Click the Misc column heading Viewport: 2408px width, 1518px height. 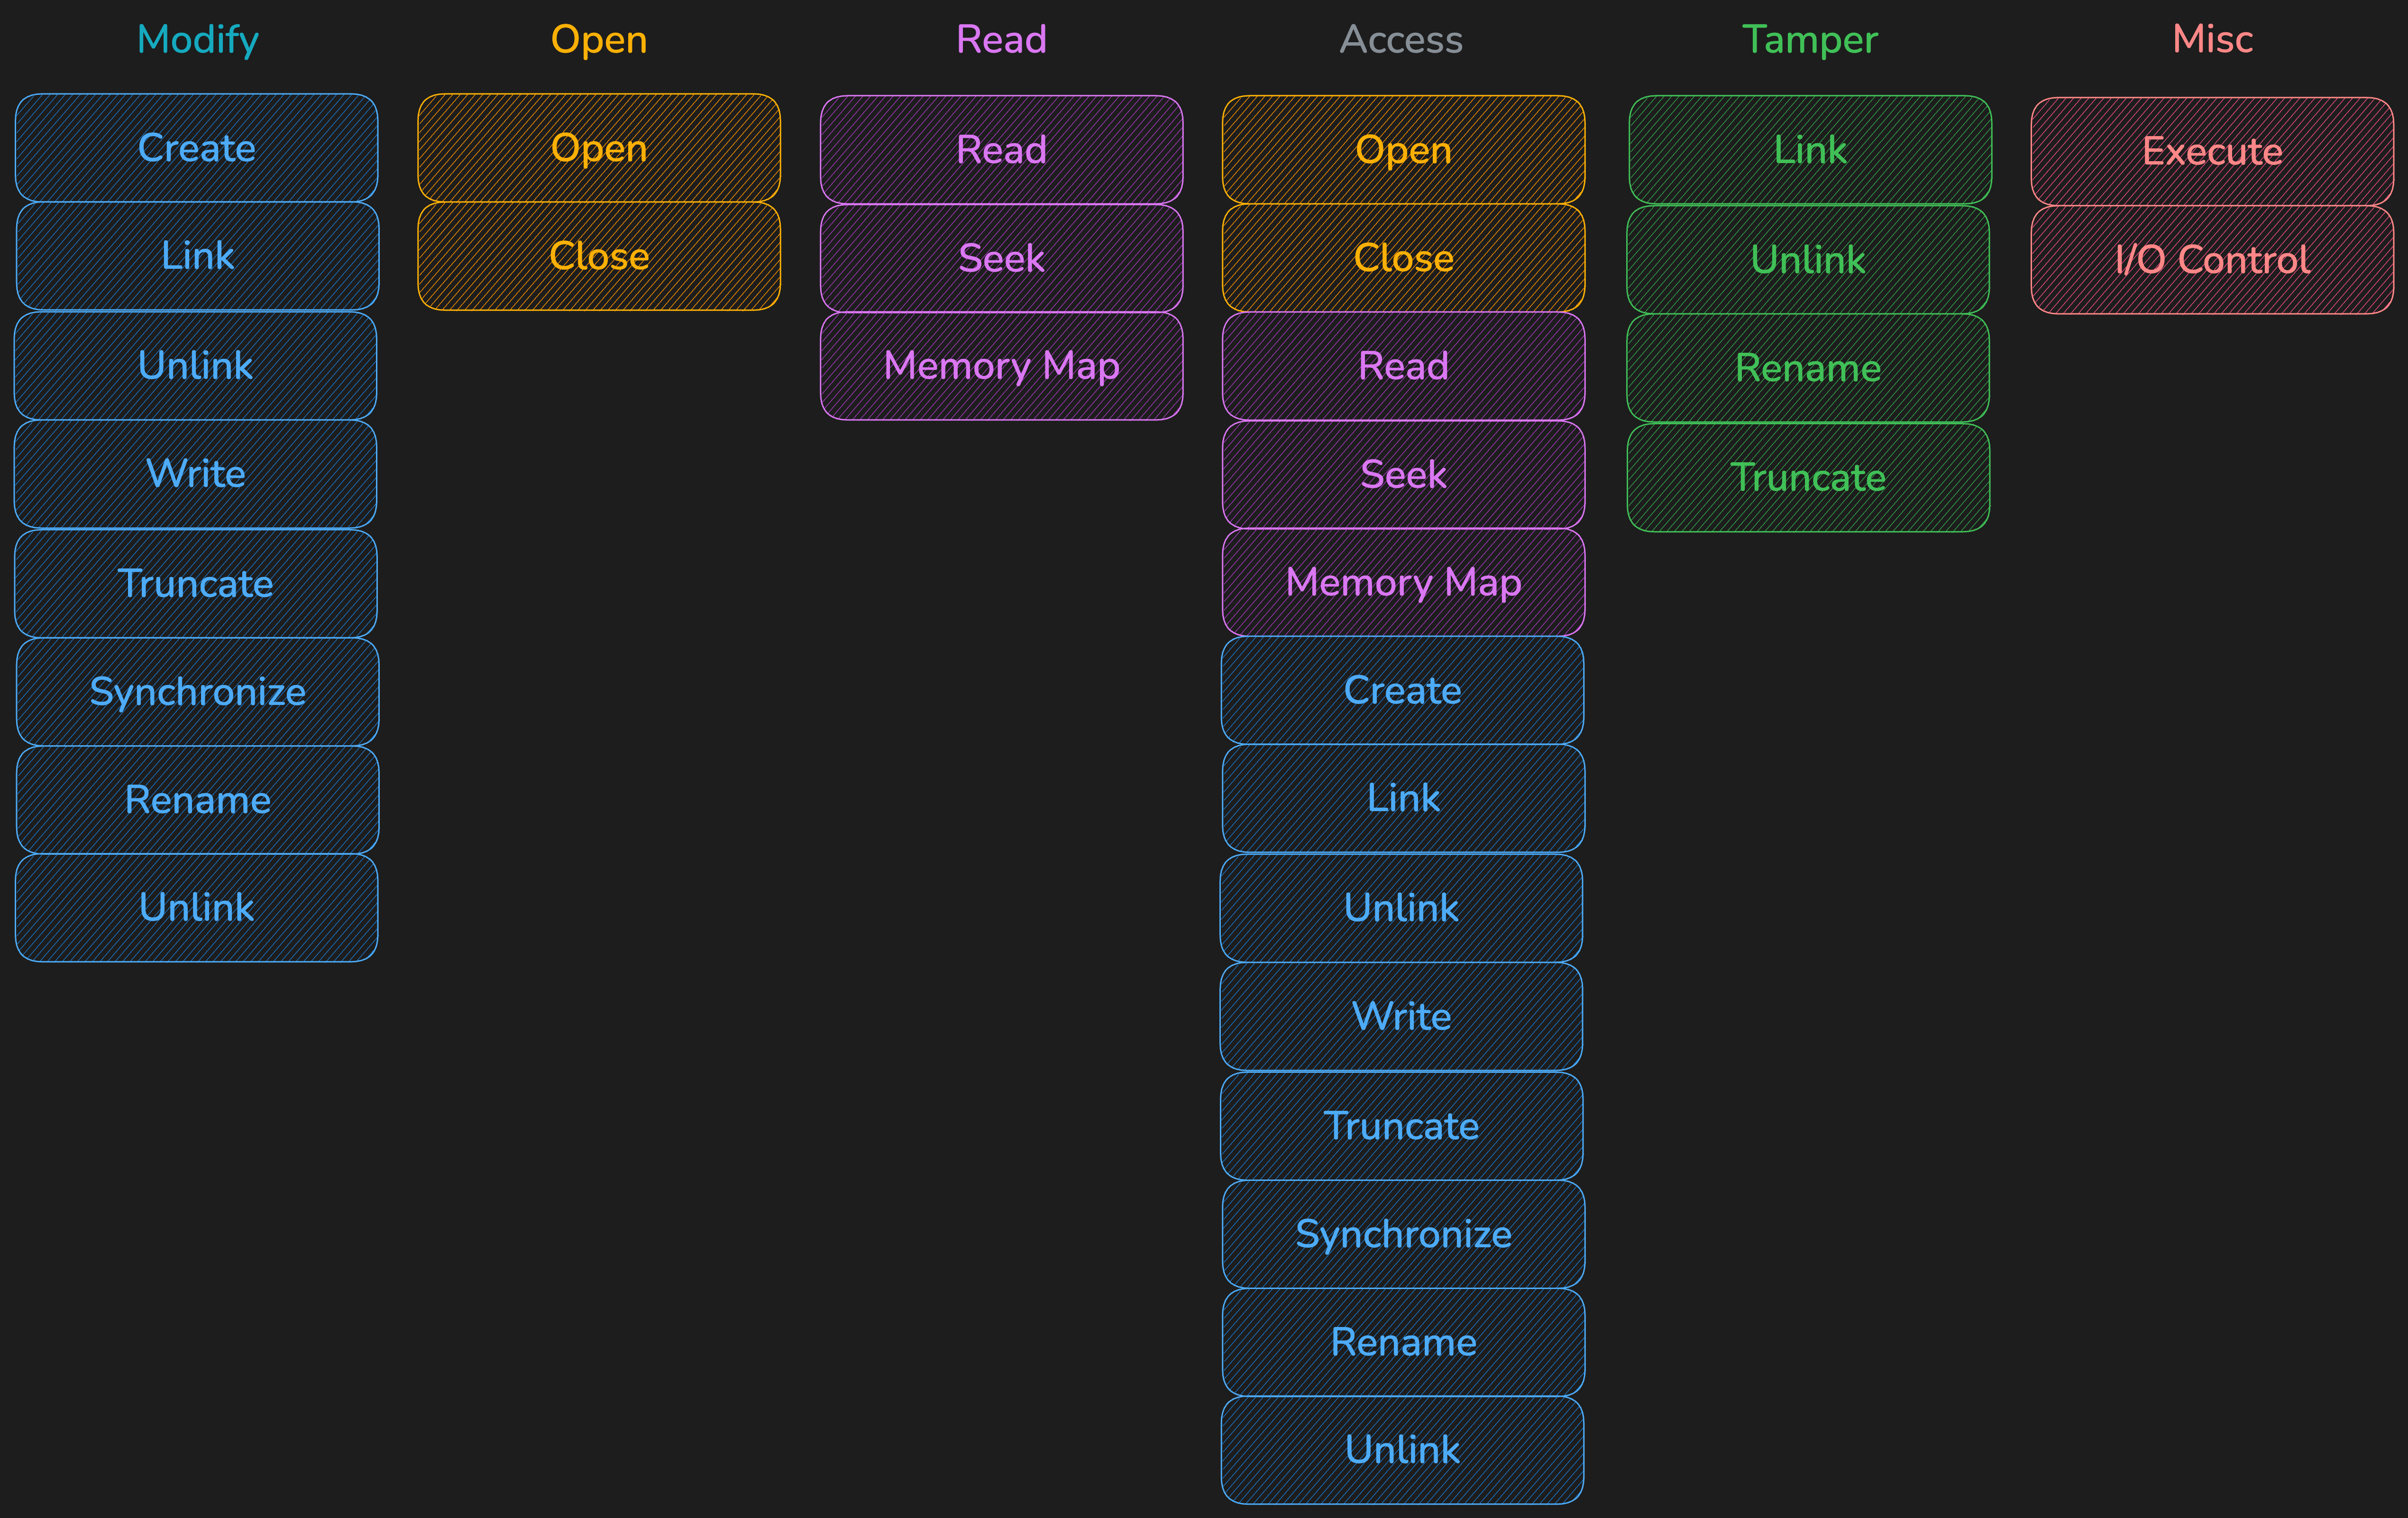coord(2212,40)
